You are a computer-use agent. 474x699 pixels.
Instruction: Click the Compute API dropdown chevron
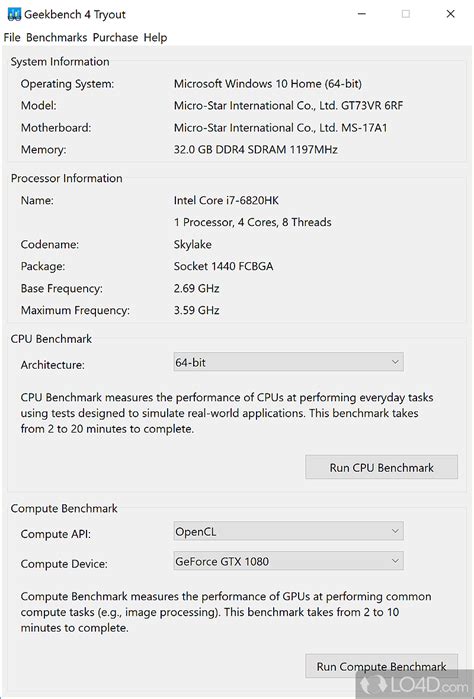(x=395, y=531)
